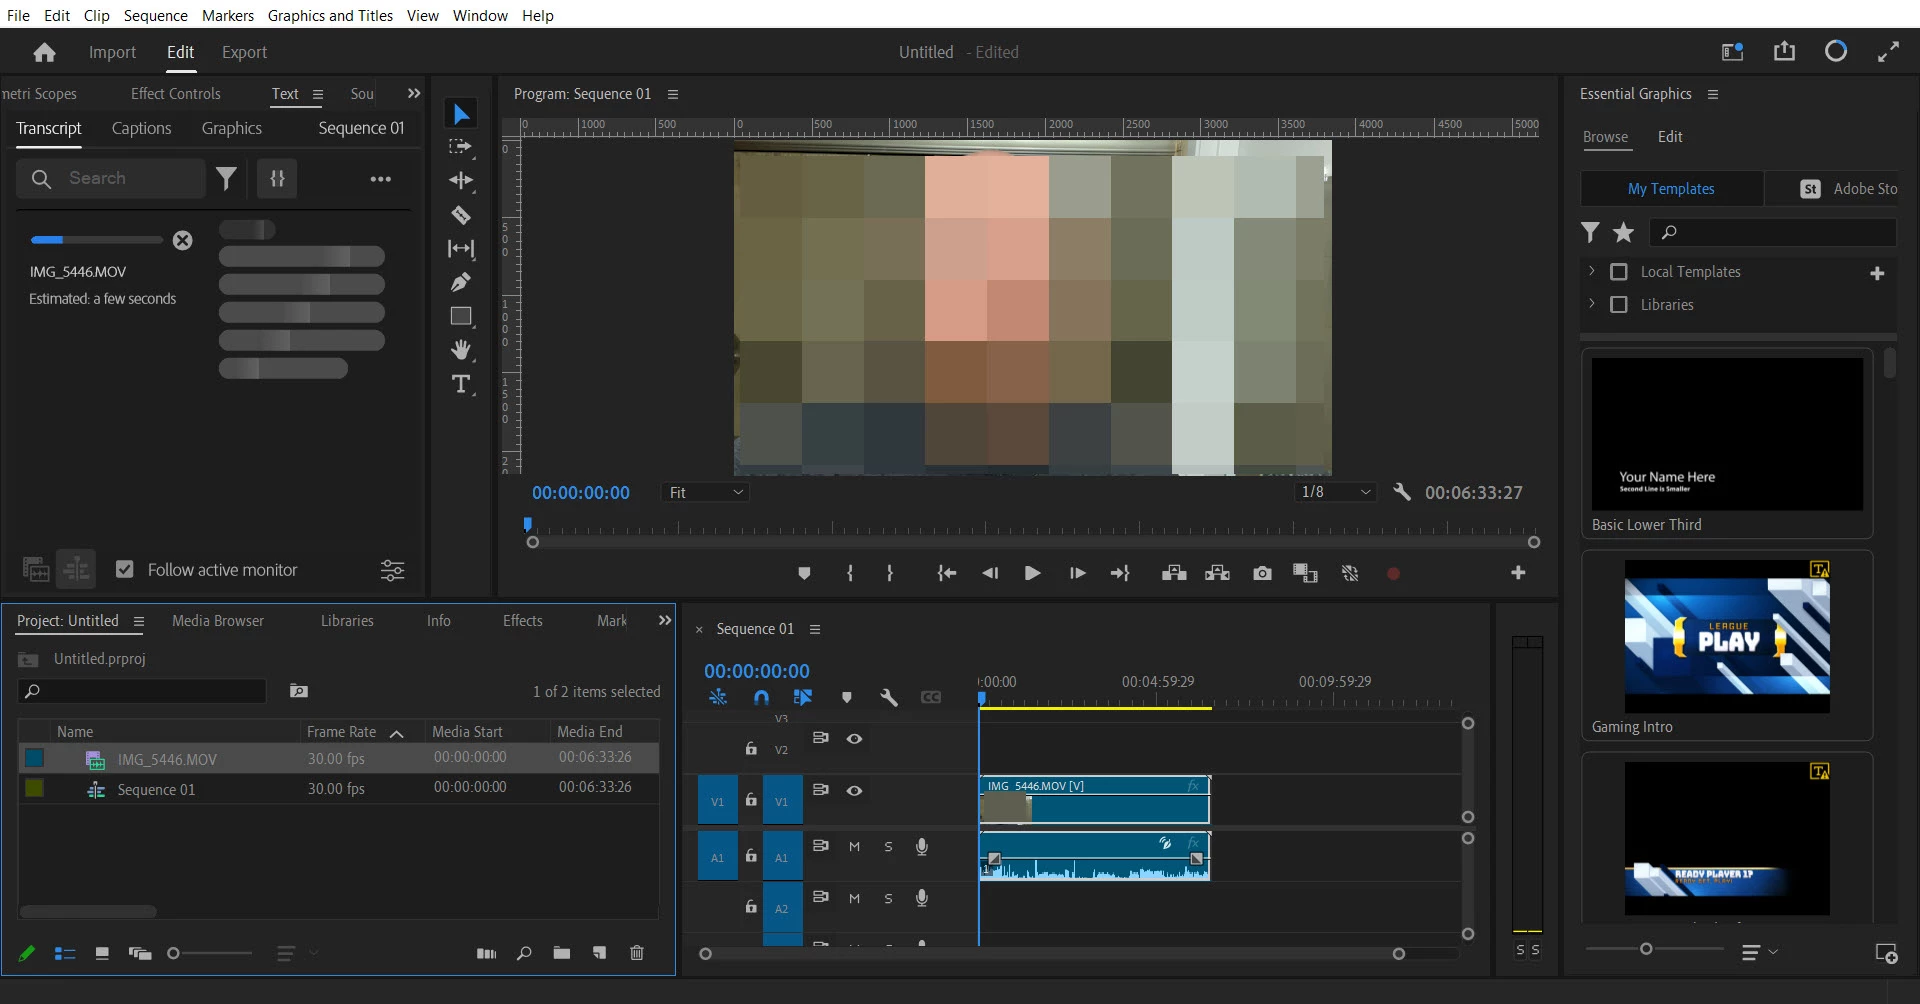Switch to the Export tab

pos(244,52)
